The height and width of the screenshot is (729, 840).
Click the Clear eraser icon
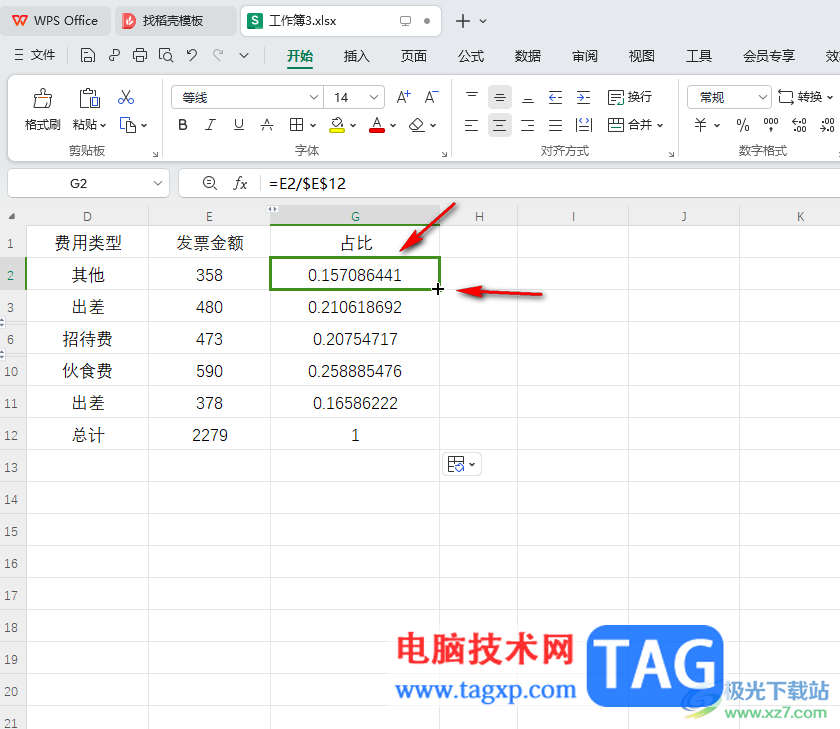click(417, 125)
